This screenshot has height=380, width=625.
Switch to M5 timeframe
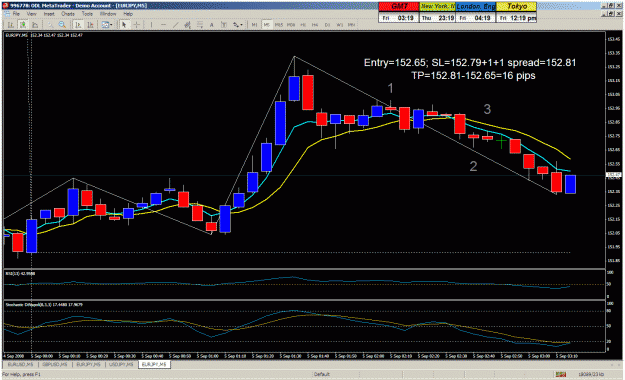click(267, 25)
